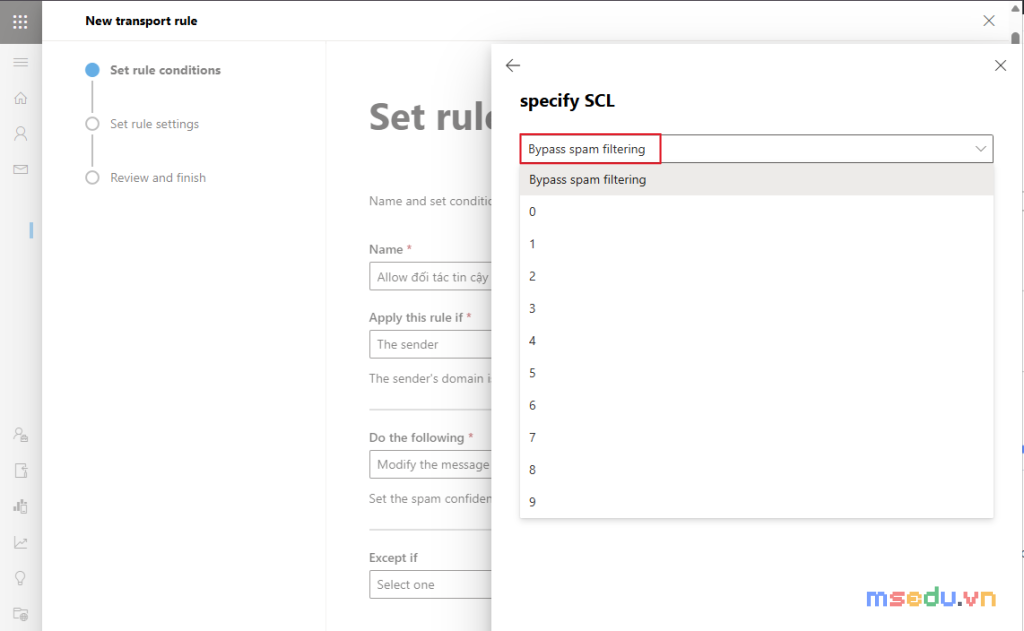Image resolution: width=1024 pixels, height=631 pixels.
Task: Select Bypass spam filtering option in list
Action: (x=756, y=180)
